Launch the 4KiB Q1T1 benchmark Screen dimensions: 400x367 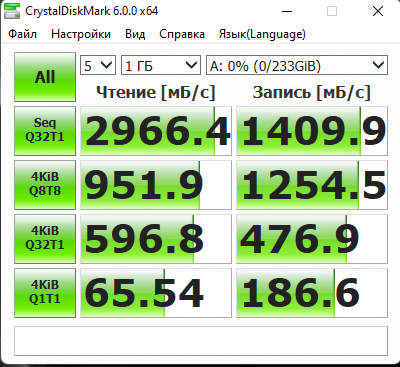tap(45, 293)
